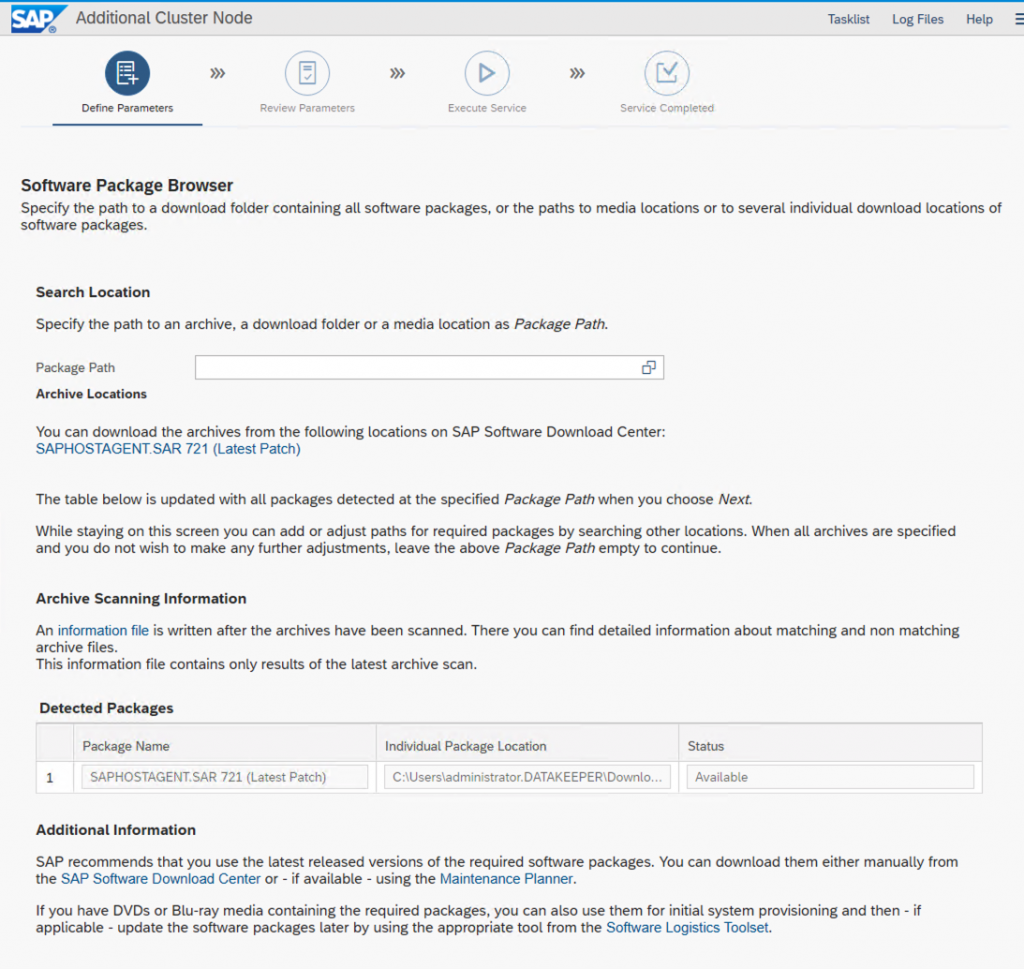Viewport: 1024px width, 969px height.
Task: Open the hamburger menu at top right
Action: point(1019,20)
